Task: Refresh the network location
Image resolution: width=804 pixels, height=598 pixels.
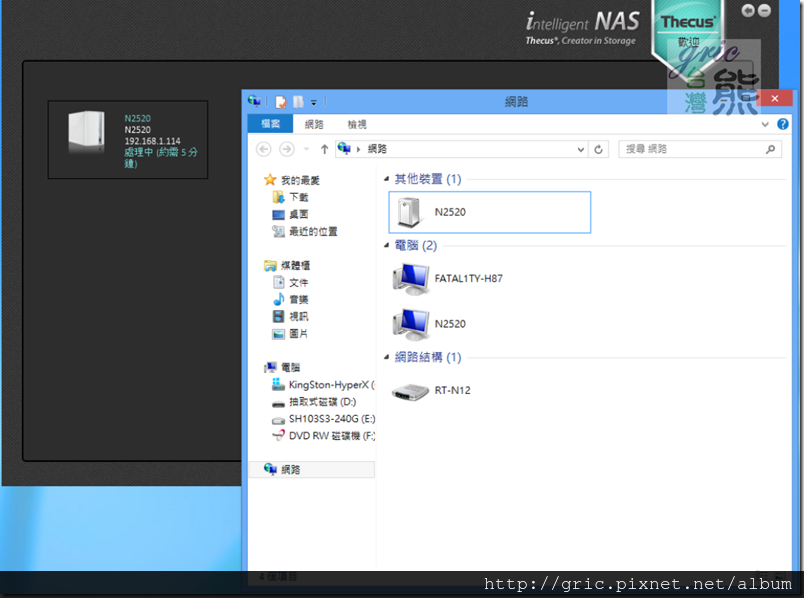Action: pos(598,149)
